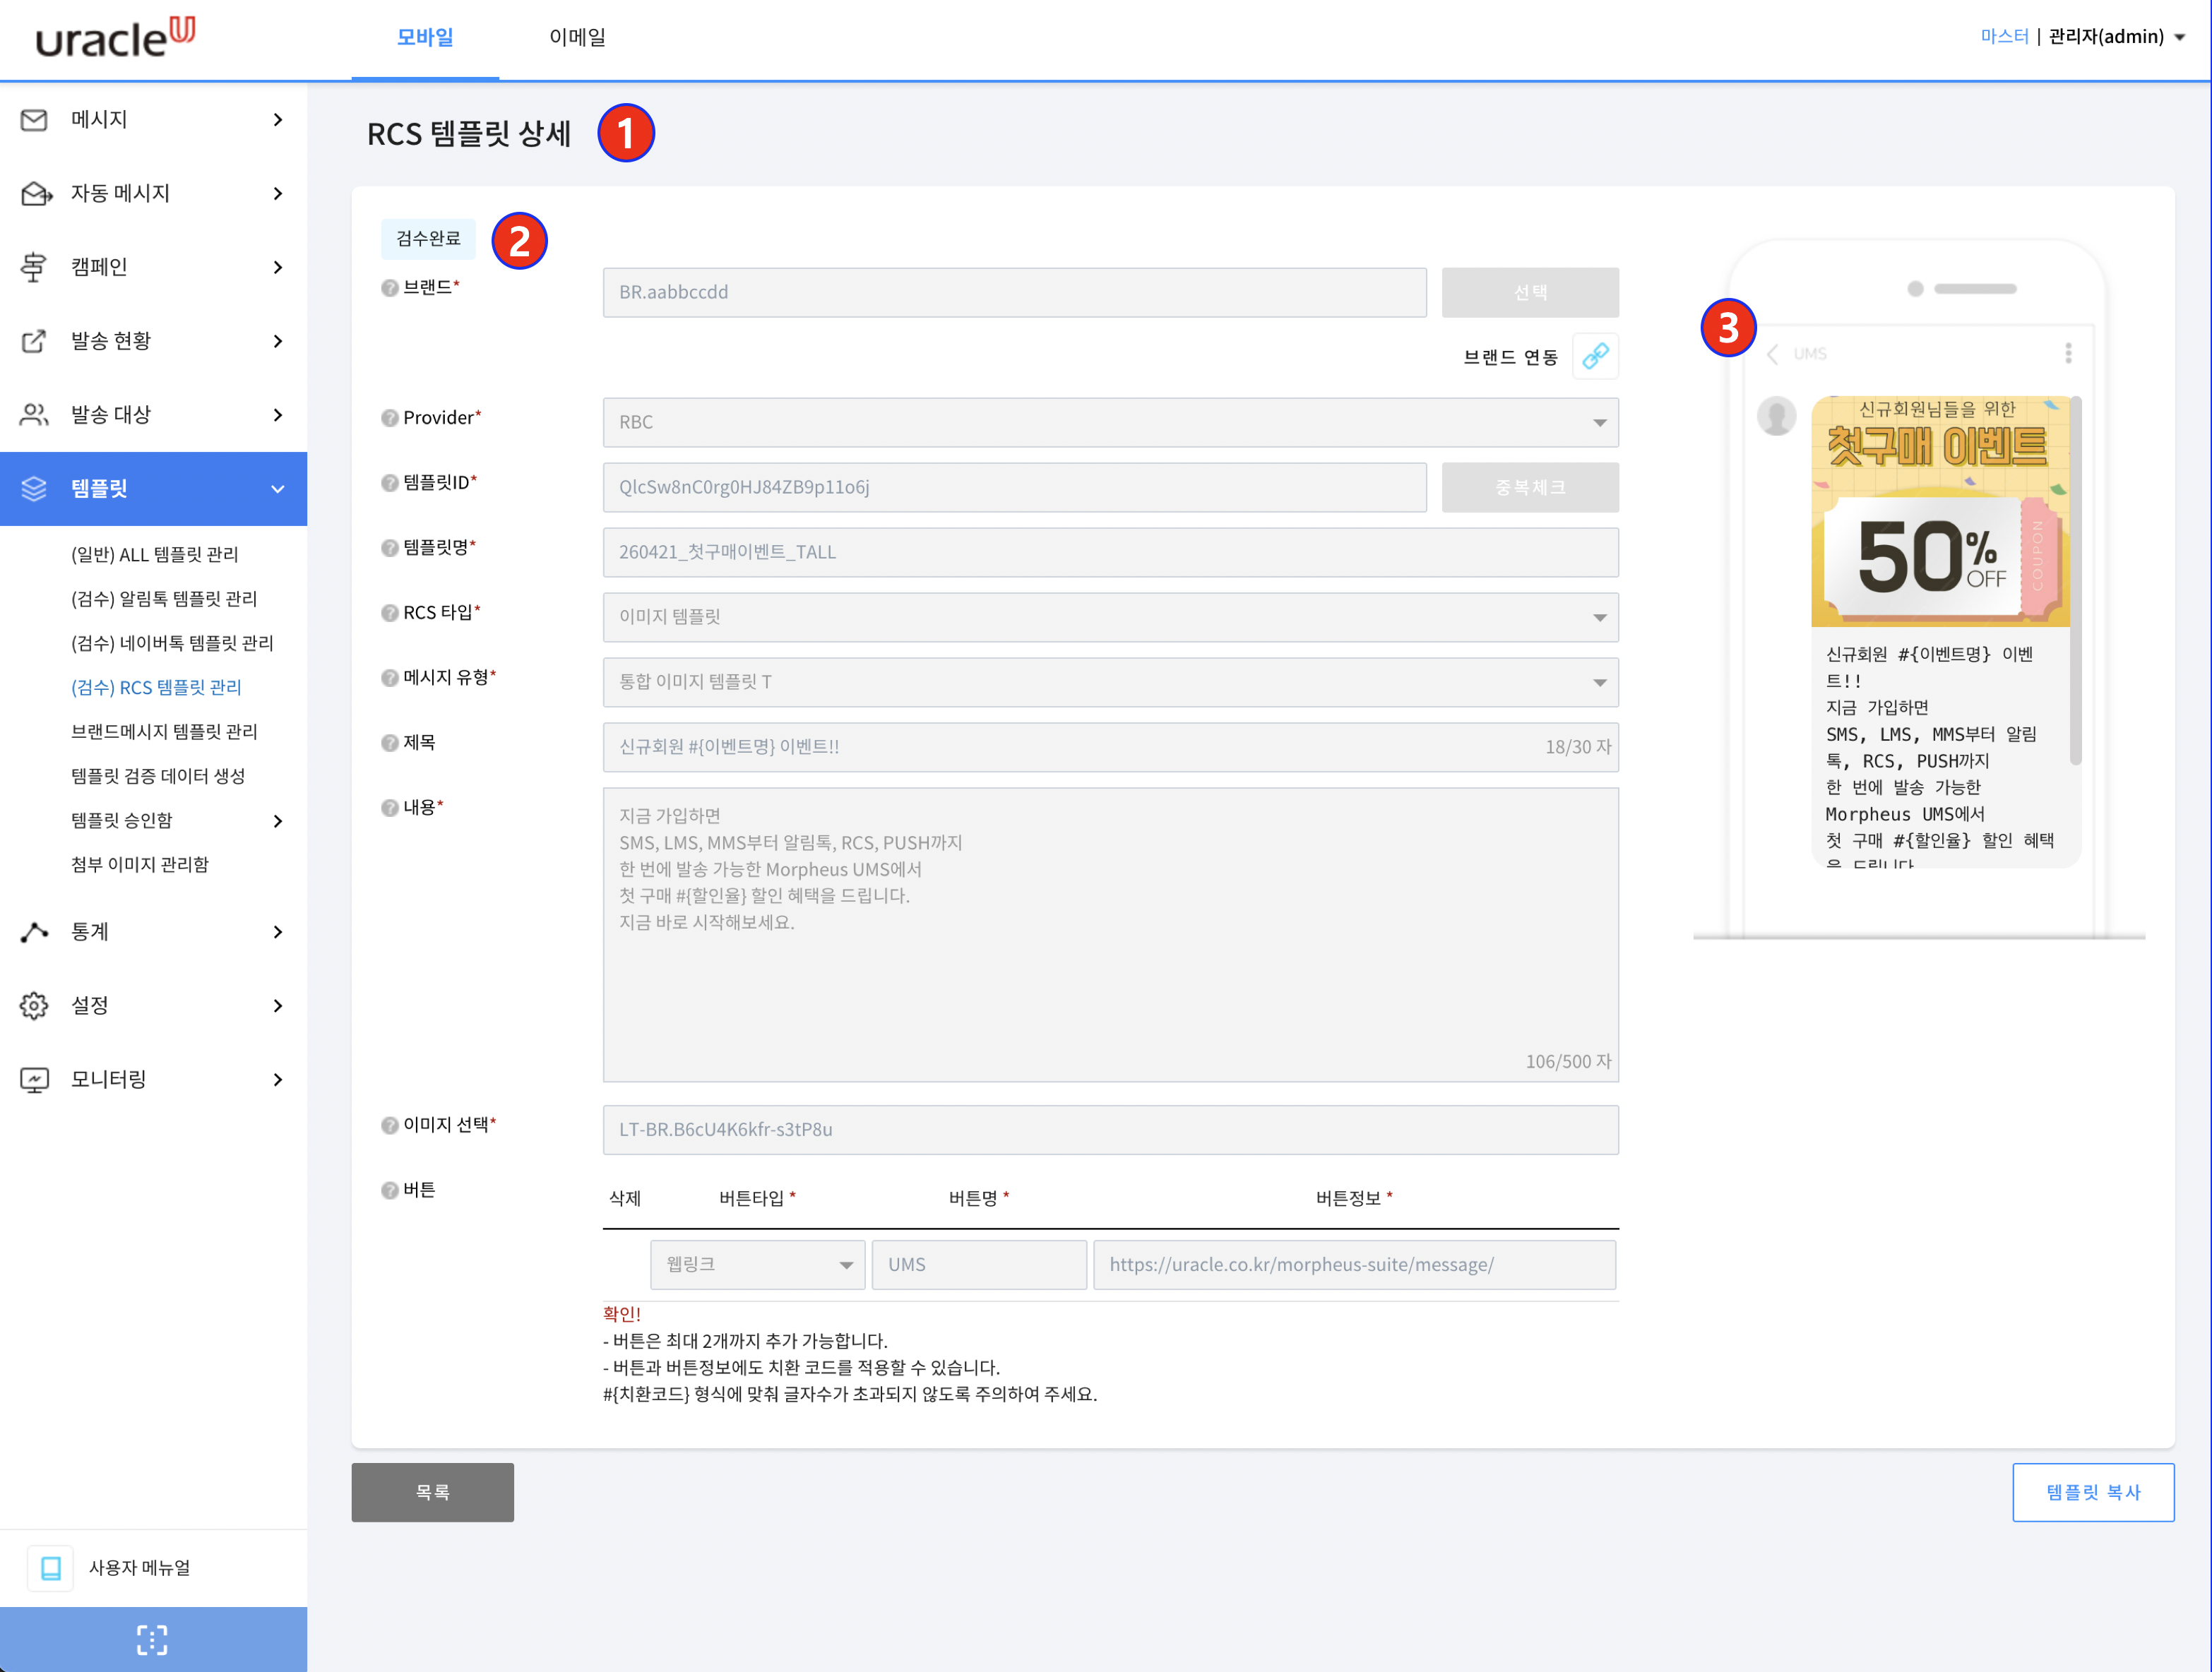Click the message envelope icon in sidebar

(34, 120)
